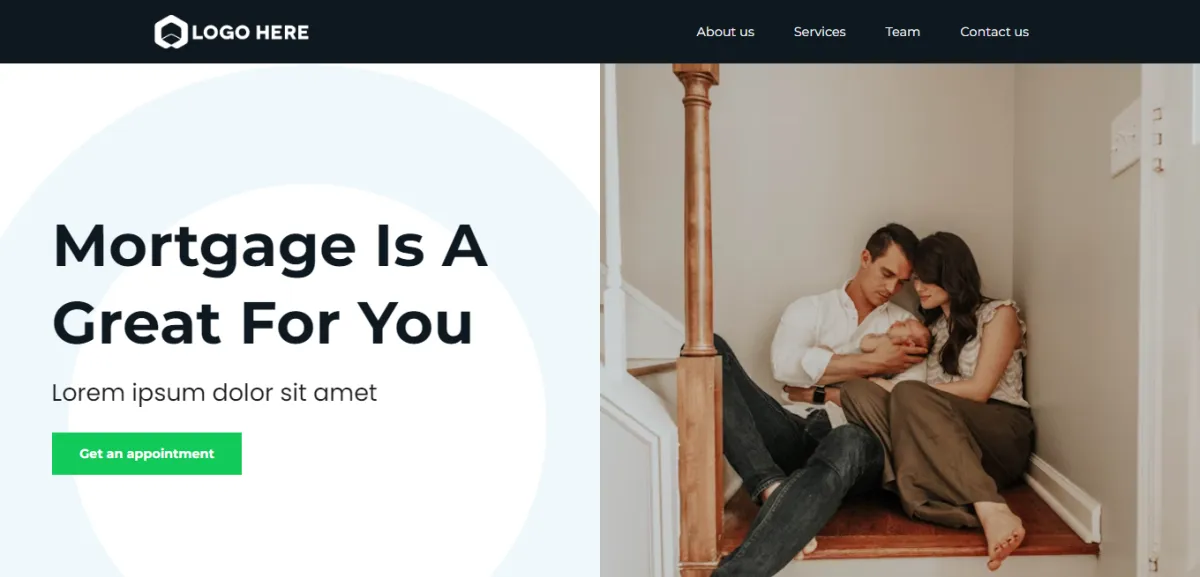The width and height of the screenshot is (1200, 577).
Task: Click the LOGO HERE brand text
Action: (250, 32)
